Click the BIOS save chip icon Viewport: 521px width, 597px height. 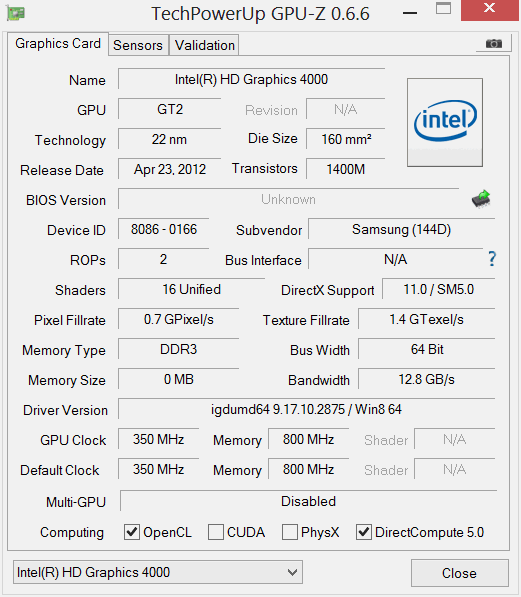click(481, 199)
